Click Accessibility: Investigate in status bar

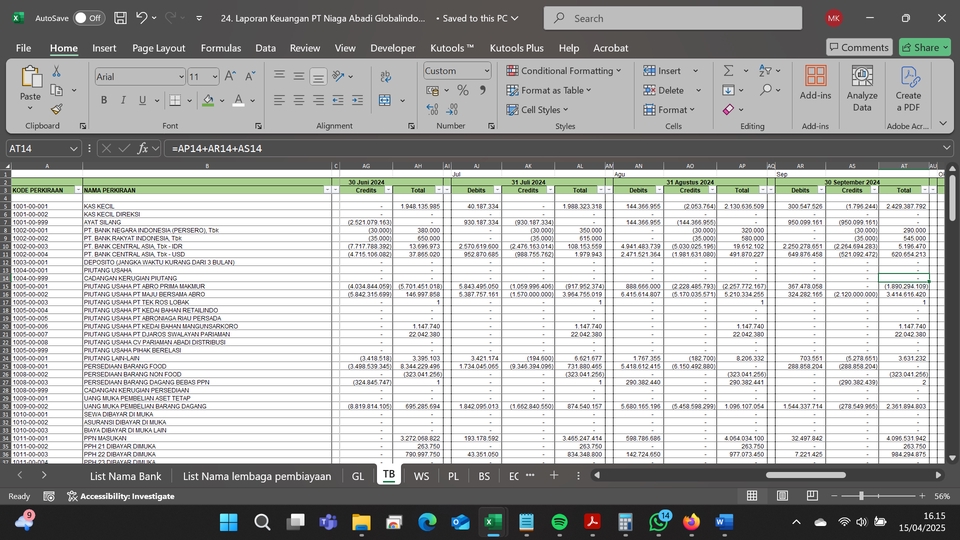(x=121, y=496)
